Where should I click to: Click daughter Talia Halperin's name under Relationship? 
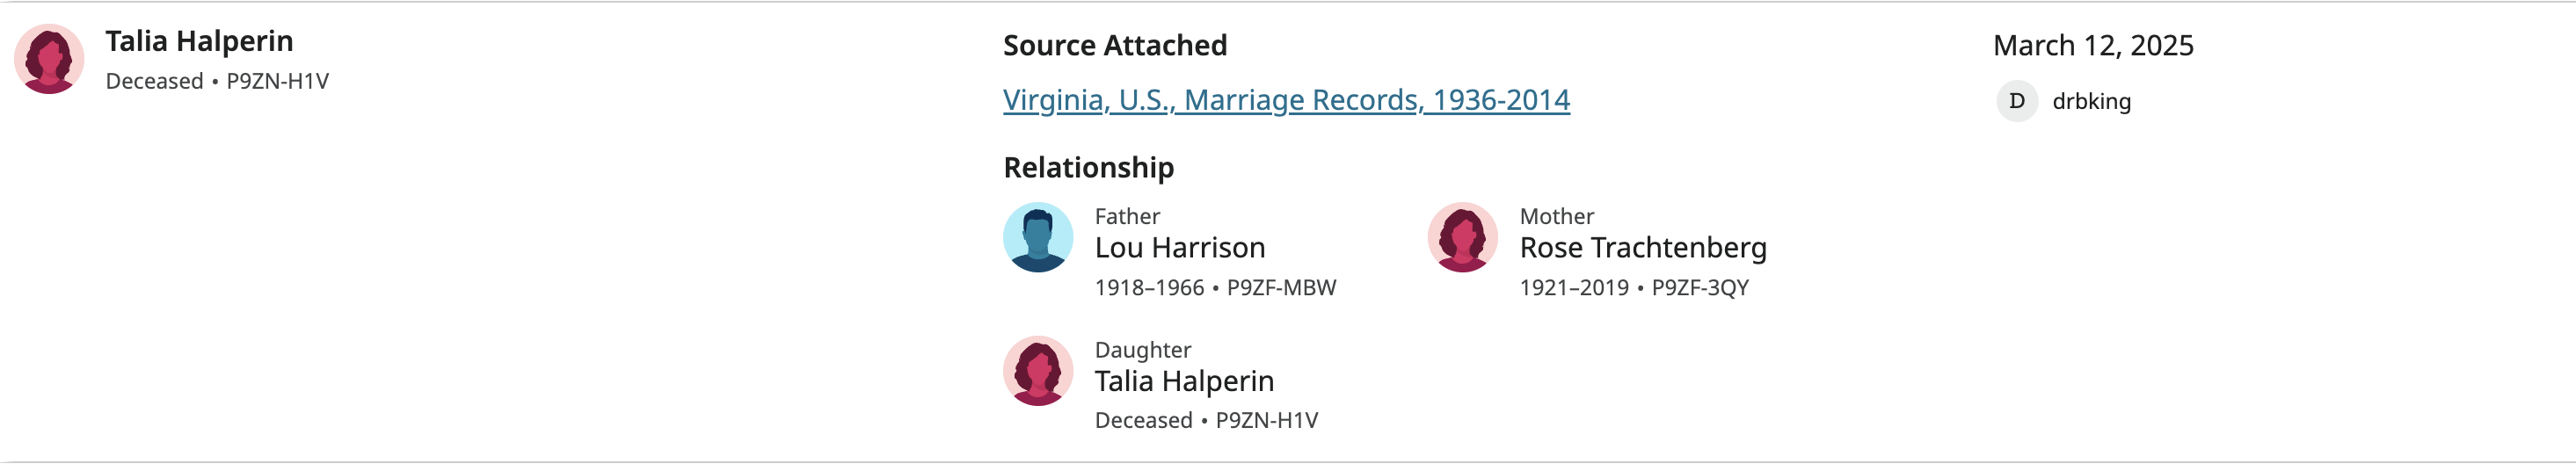pyautogui.click(x=1184, y=381)
